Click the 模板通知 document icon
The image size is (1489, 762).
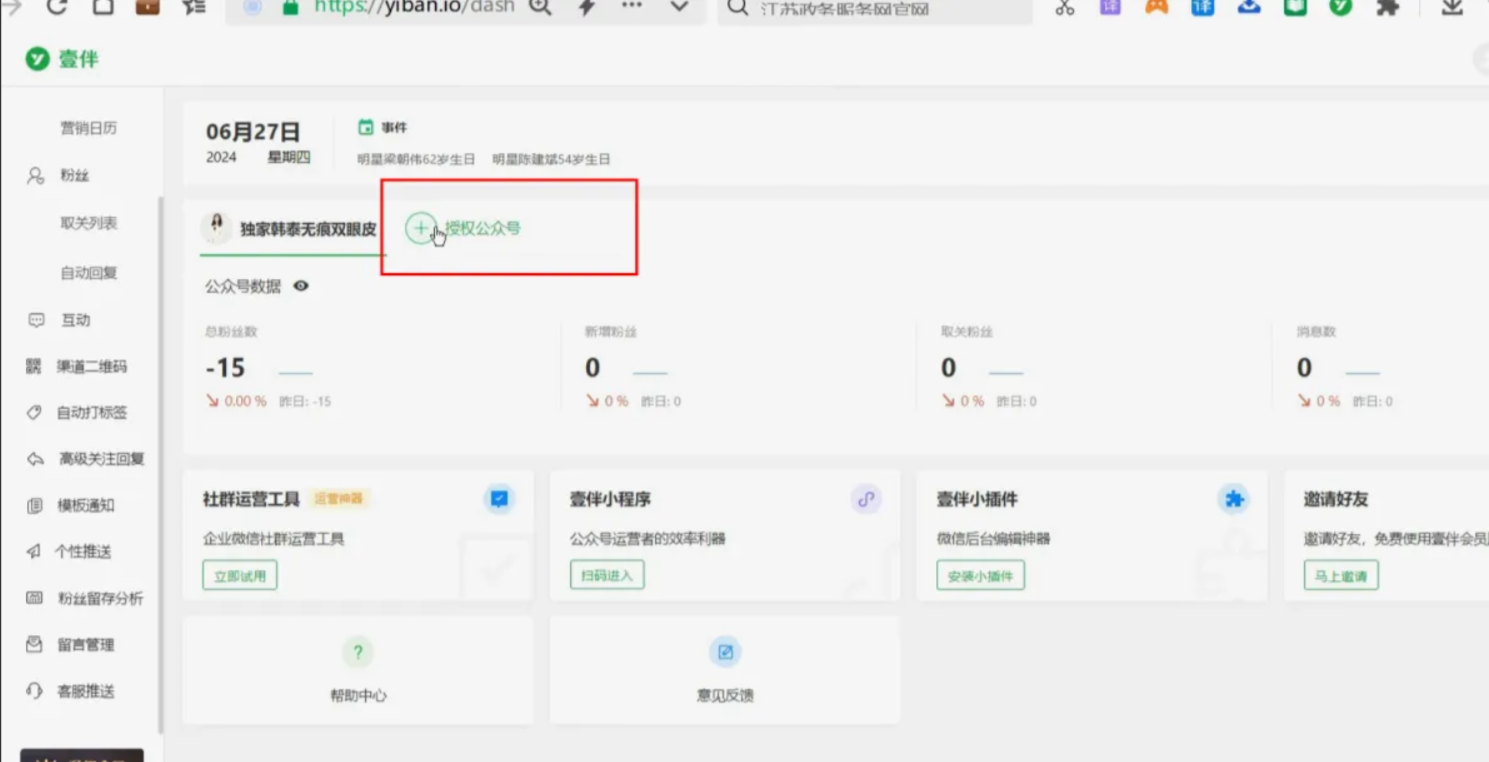35,505
